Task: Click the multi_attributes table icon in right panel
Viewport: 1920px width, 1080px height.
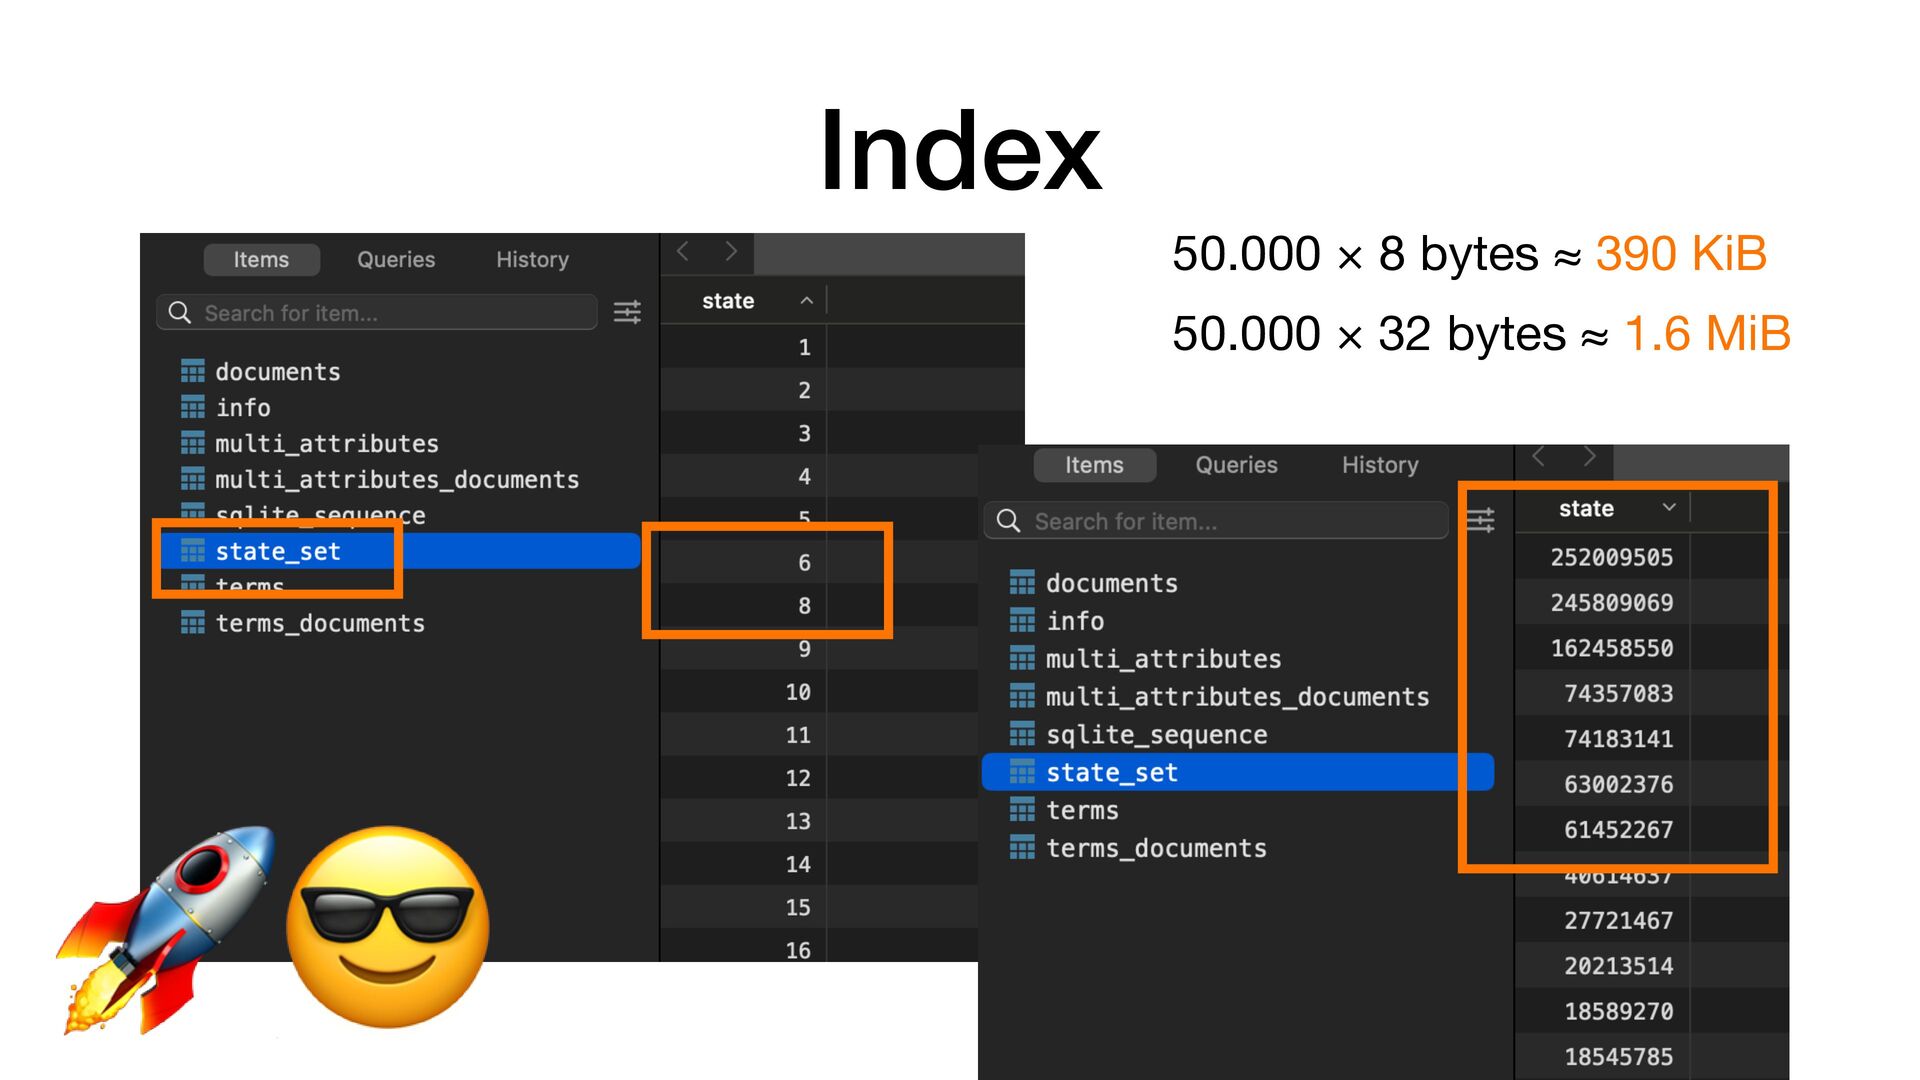Action: 1022,659
